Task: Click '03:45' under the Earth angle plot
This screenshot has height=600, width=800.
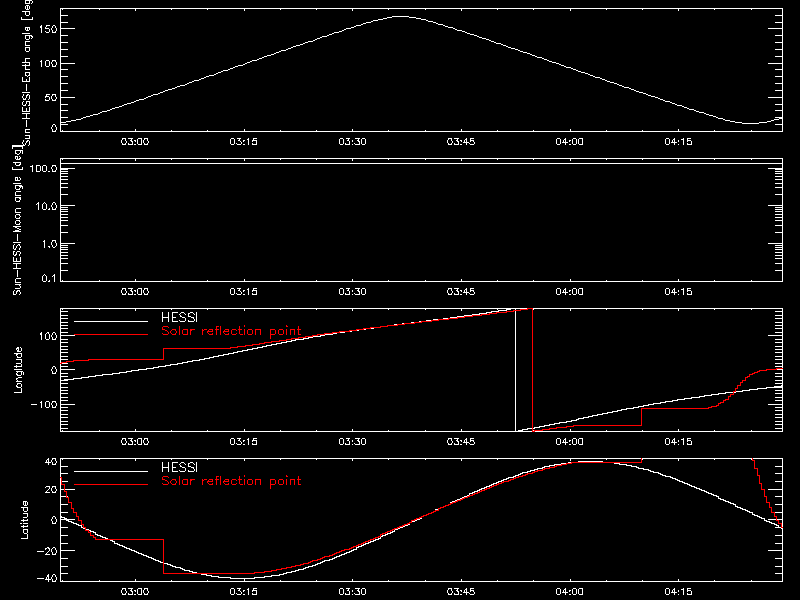Action: 461,141
